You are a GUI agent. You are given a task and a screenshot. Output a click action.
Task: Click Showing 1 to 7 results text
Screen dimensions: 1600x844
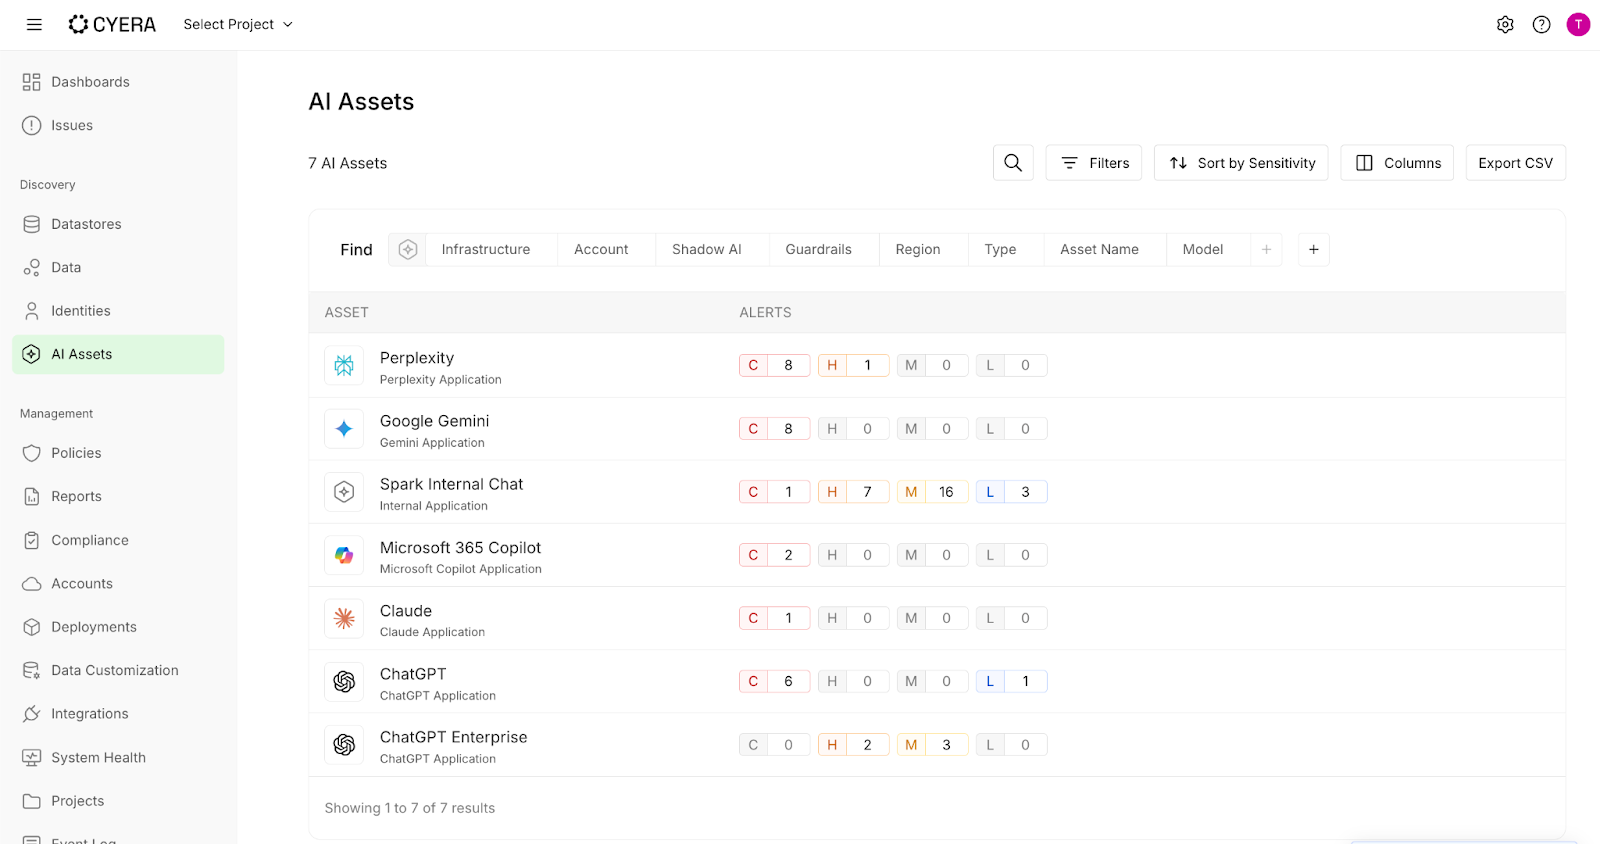coord(410,808)
